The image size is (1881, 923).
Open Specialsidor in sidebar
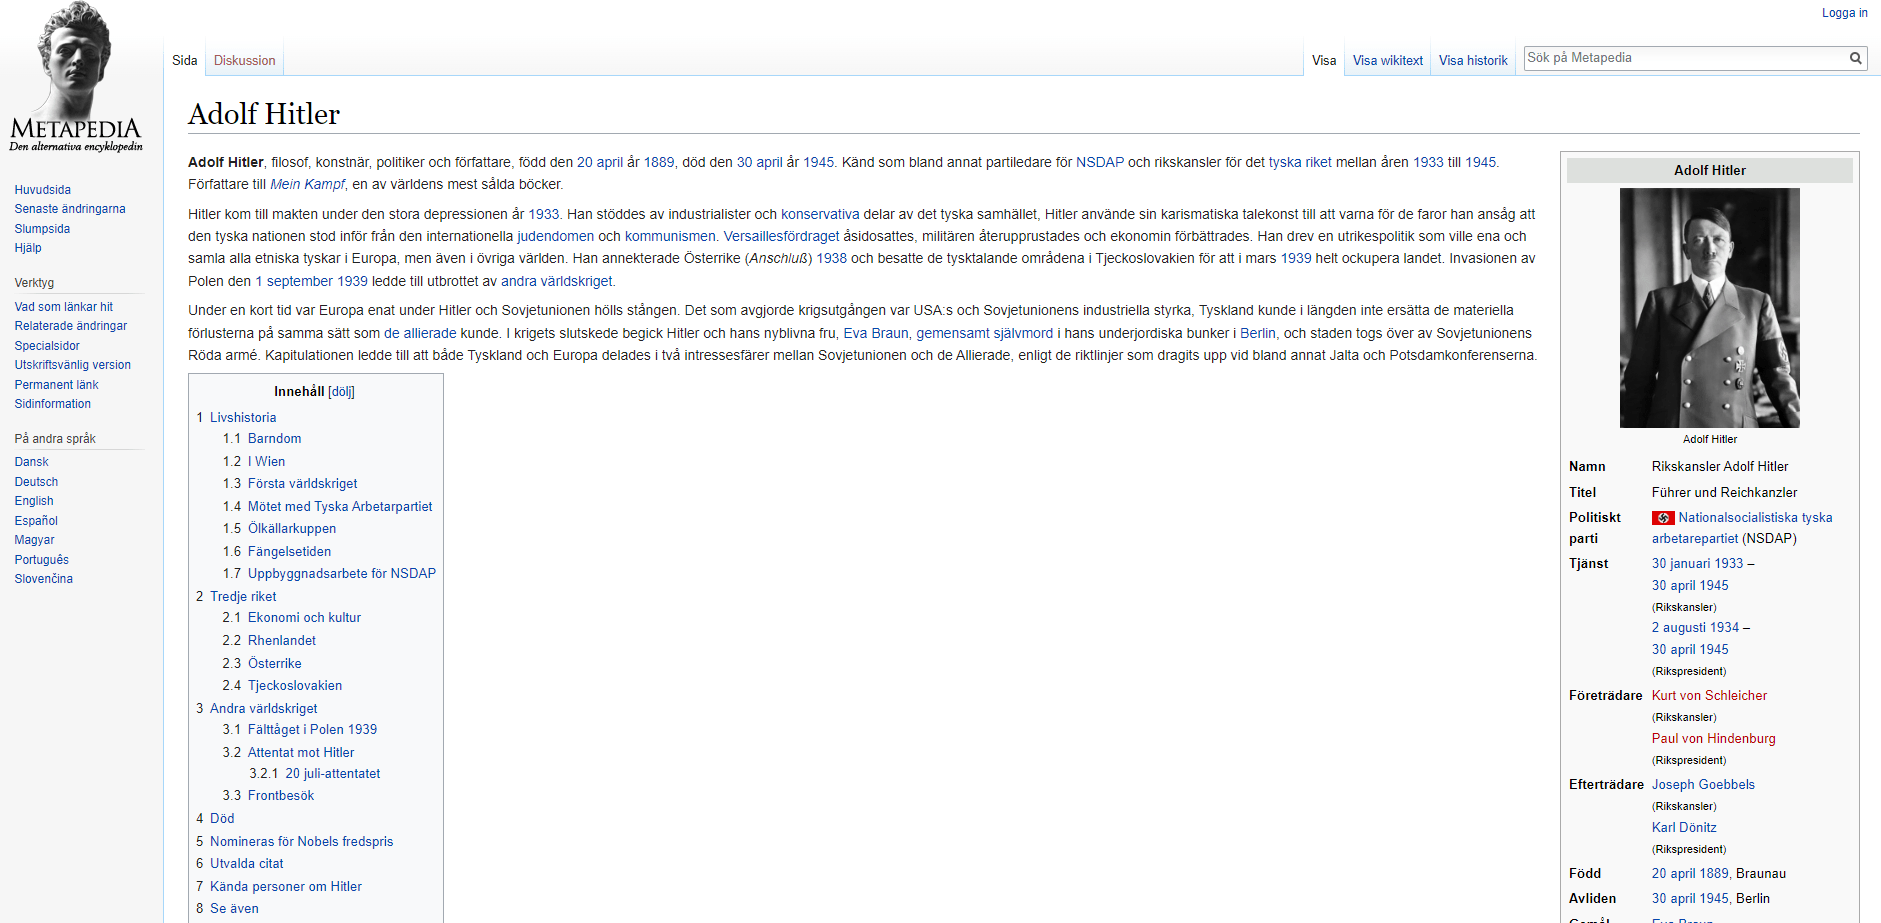click(x=47, y=346)
